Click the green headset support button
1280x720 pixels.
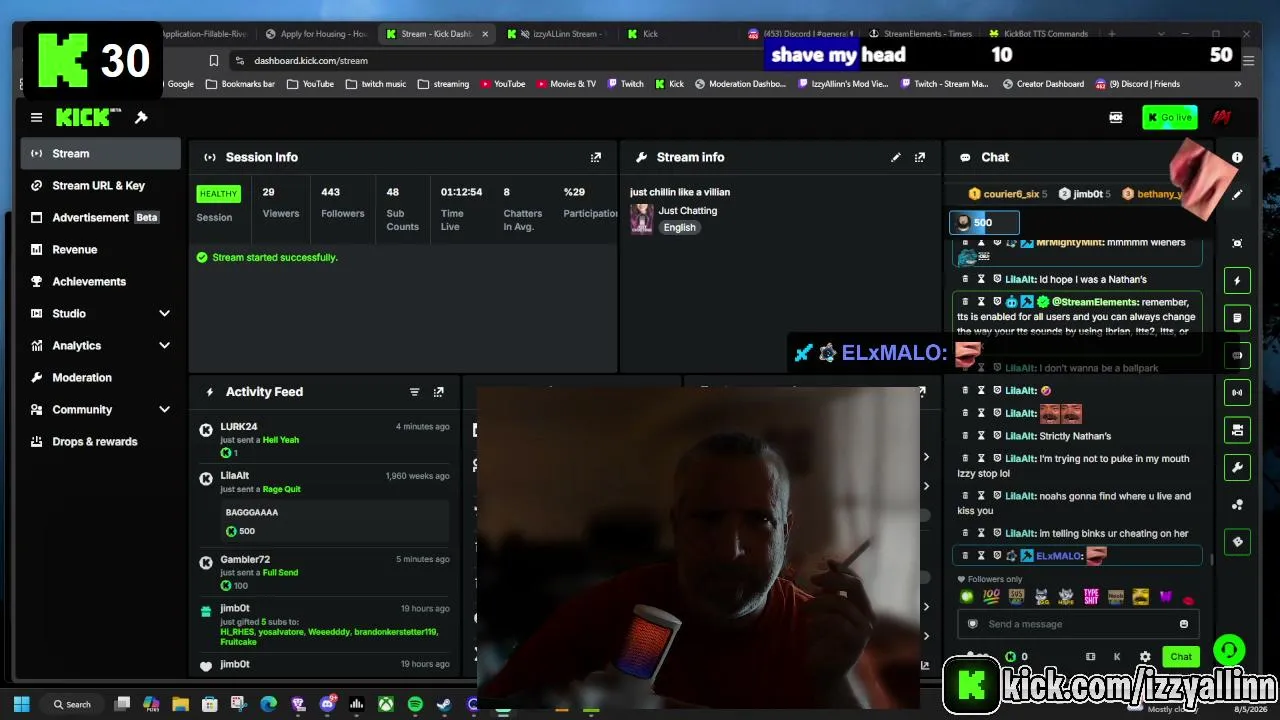point(1229,650)
